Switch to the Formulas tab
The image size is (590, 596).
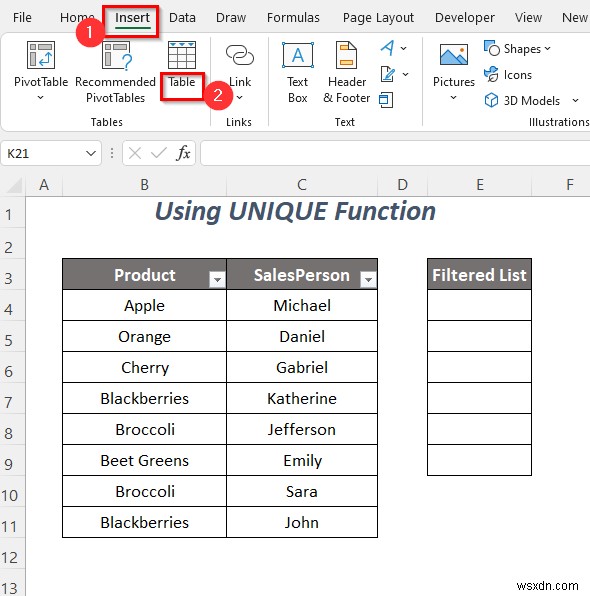pyautogui.click(x=293, y=17)
